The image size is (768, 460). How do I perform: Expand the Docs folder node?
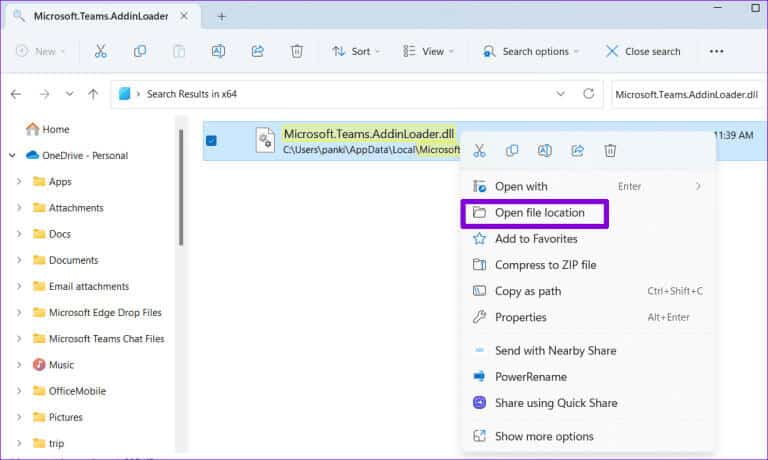pyautogui.click(x=19, y=234)
